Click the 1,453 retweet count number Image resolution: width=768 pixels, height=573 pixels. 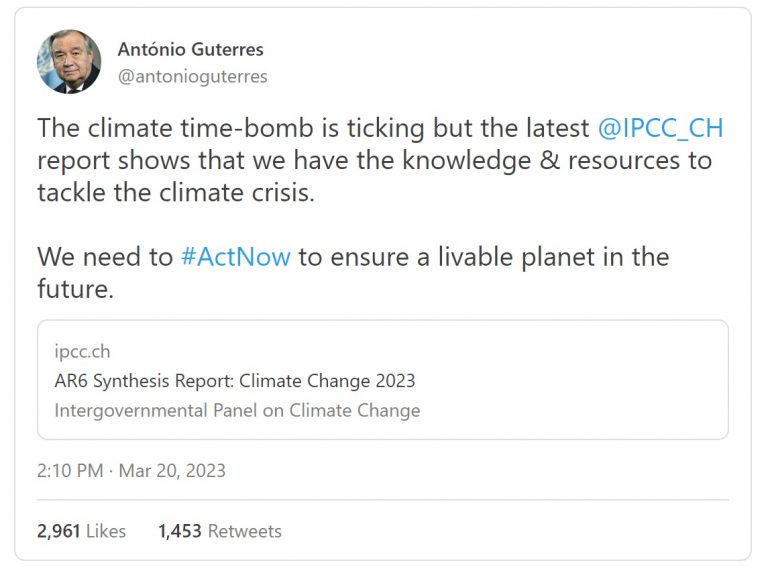click(180, 531)
